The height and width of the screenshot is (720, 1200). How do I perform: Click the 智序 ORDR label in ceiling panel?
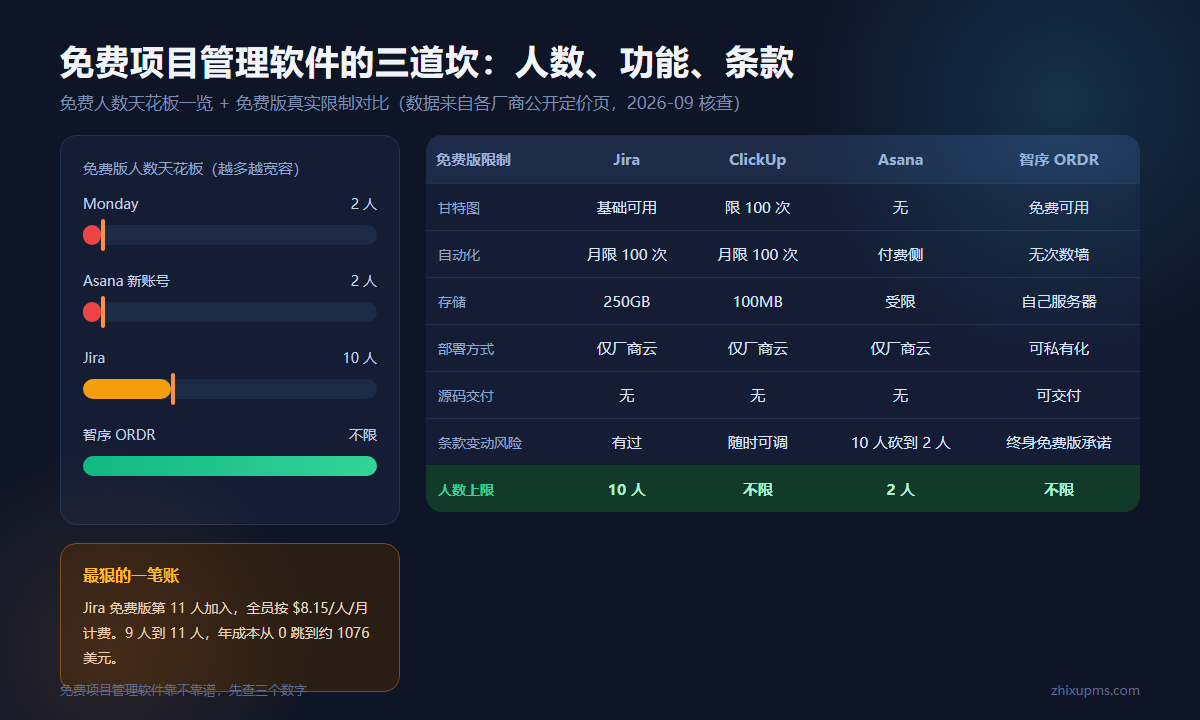click(x=119, y=435)
